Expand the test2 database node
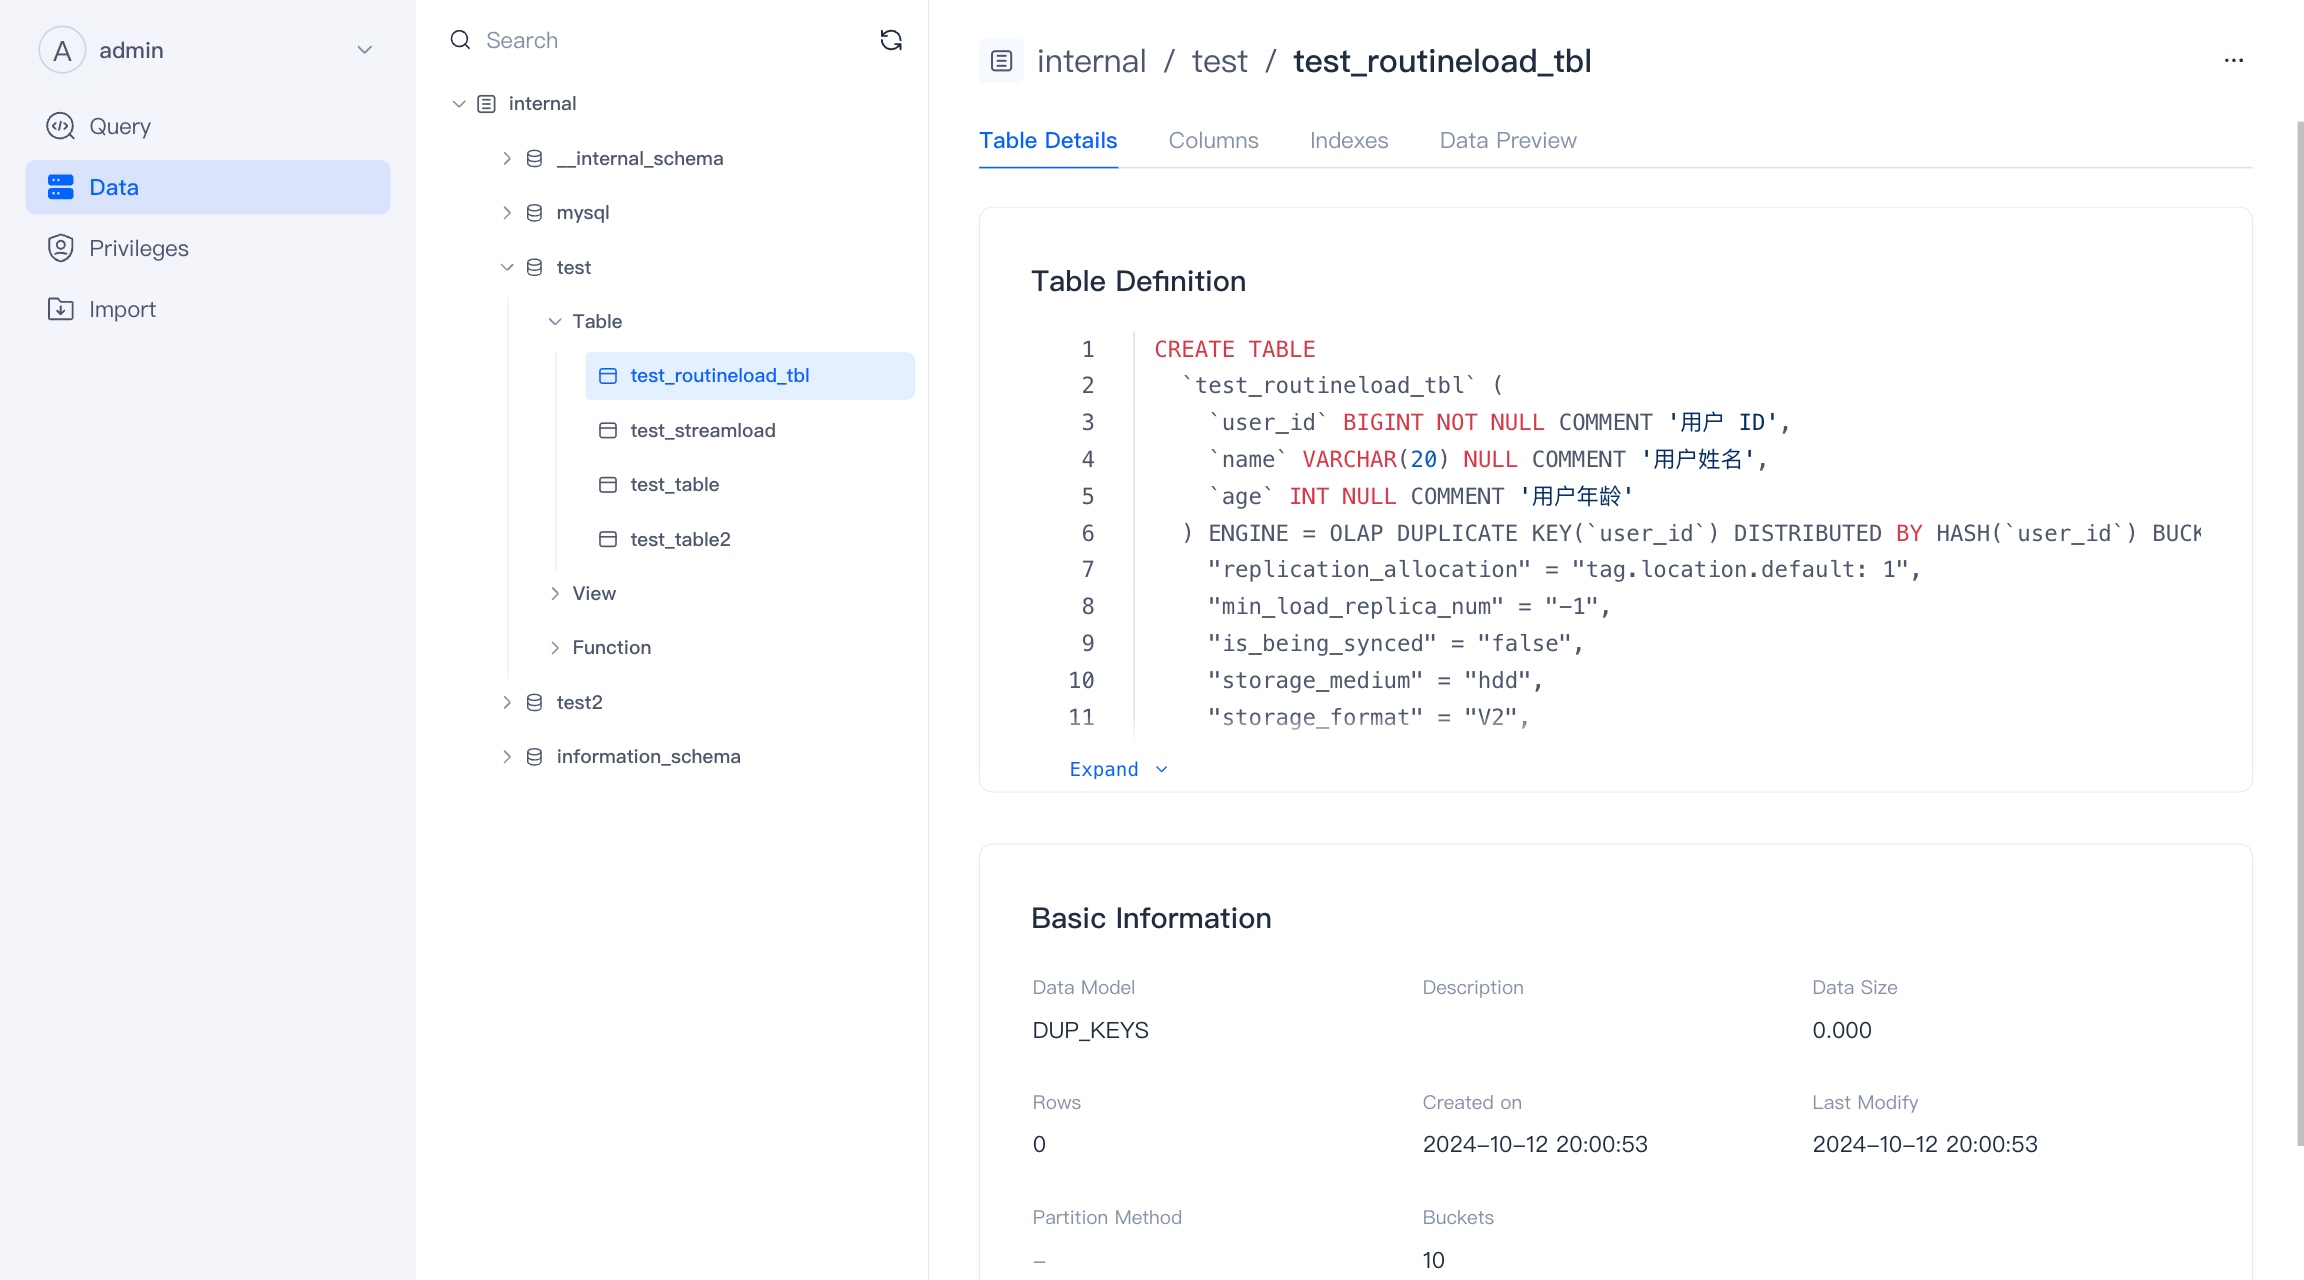Screen dimensions: 2304x1280 (x=507, y=702)
